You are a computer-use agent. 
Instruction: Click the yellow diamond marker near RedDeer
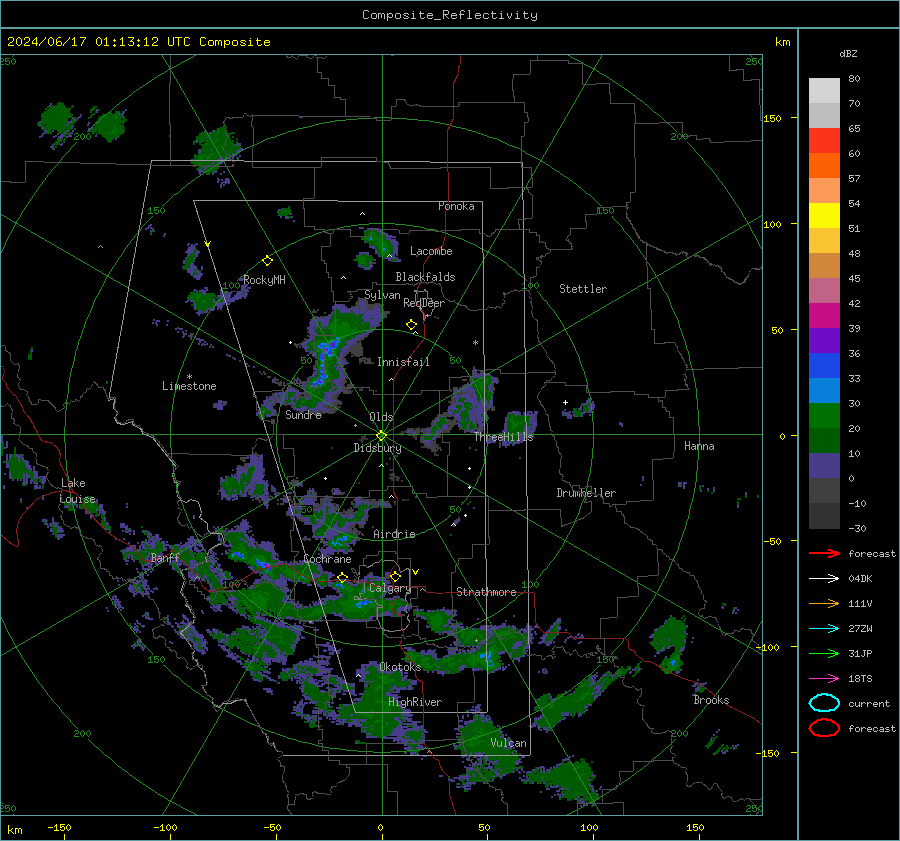coord(412,325)
